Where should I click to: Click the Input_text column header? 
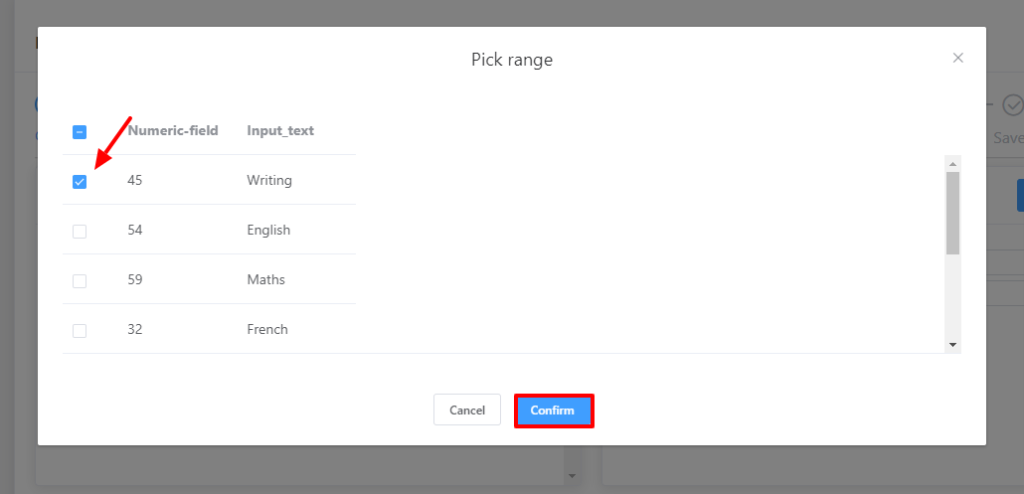click(x=281, y=131)
